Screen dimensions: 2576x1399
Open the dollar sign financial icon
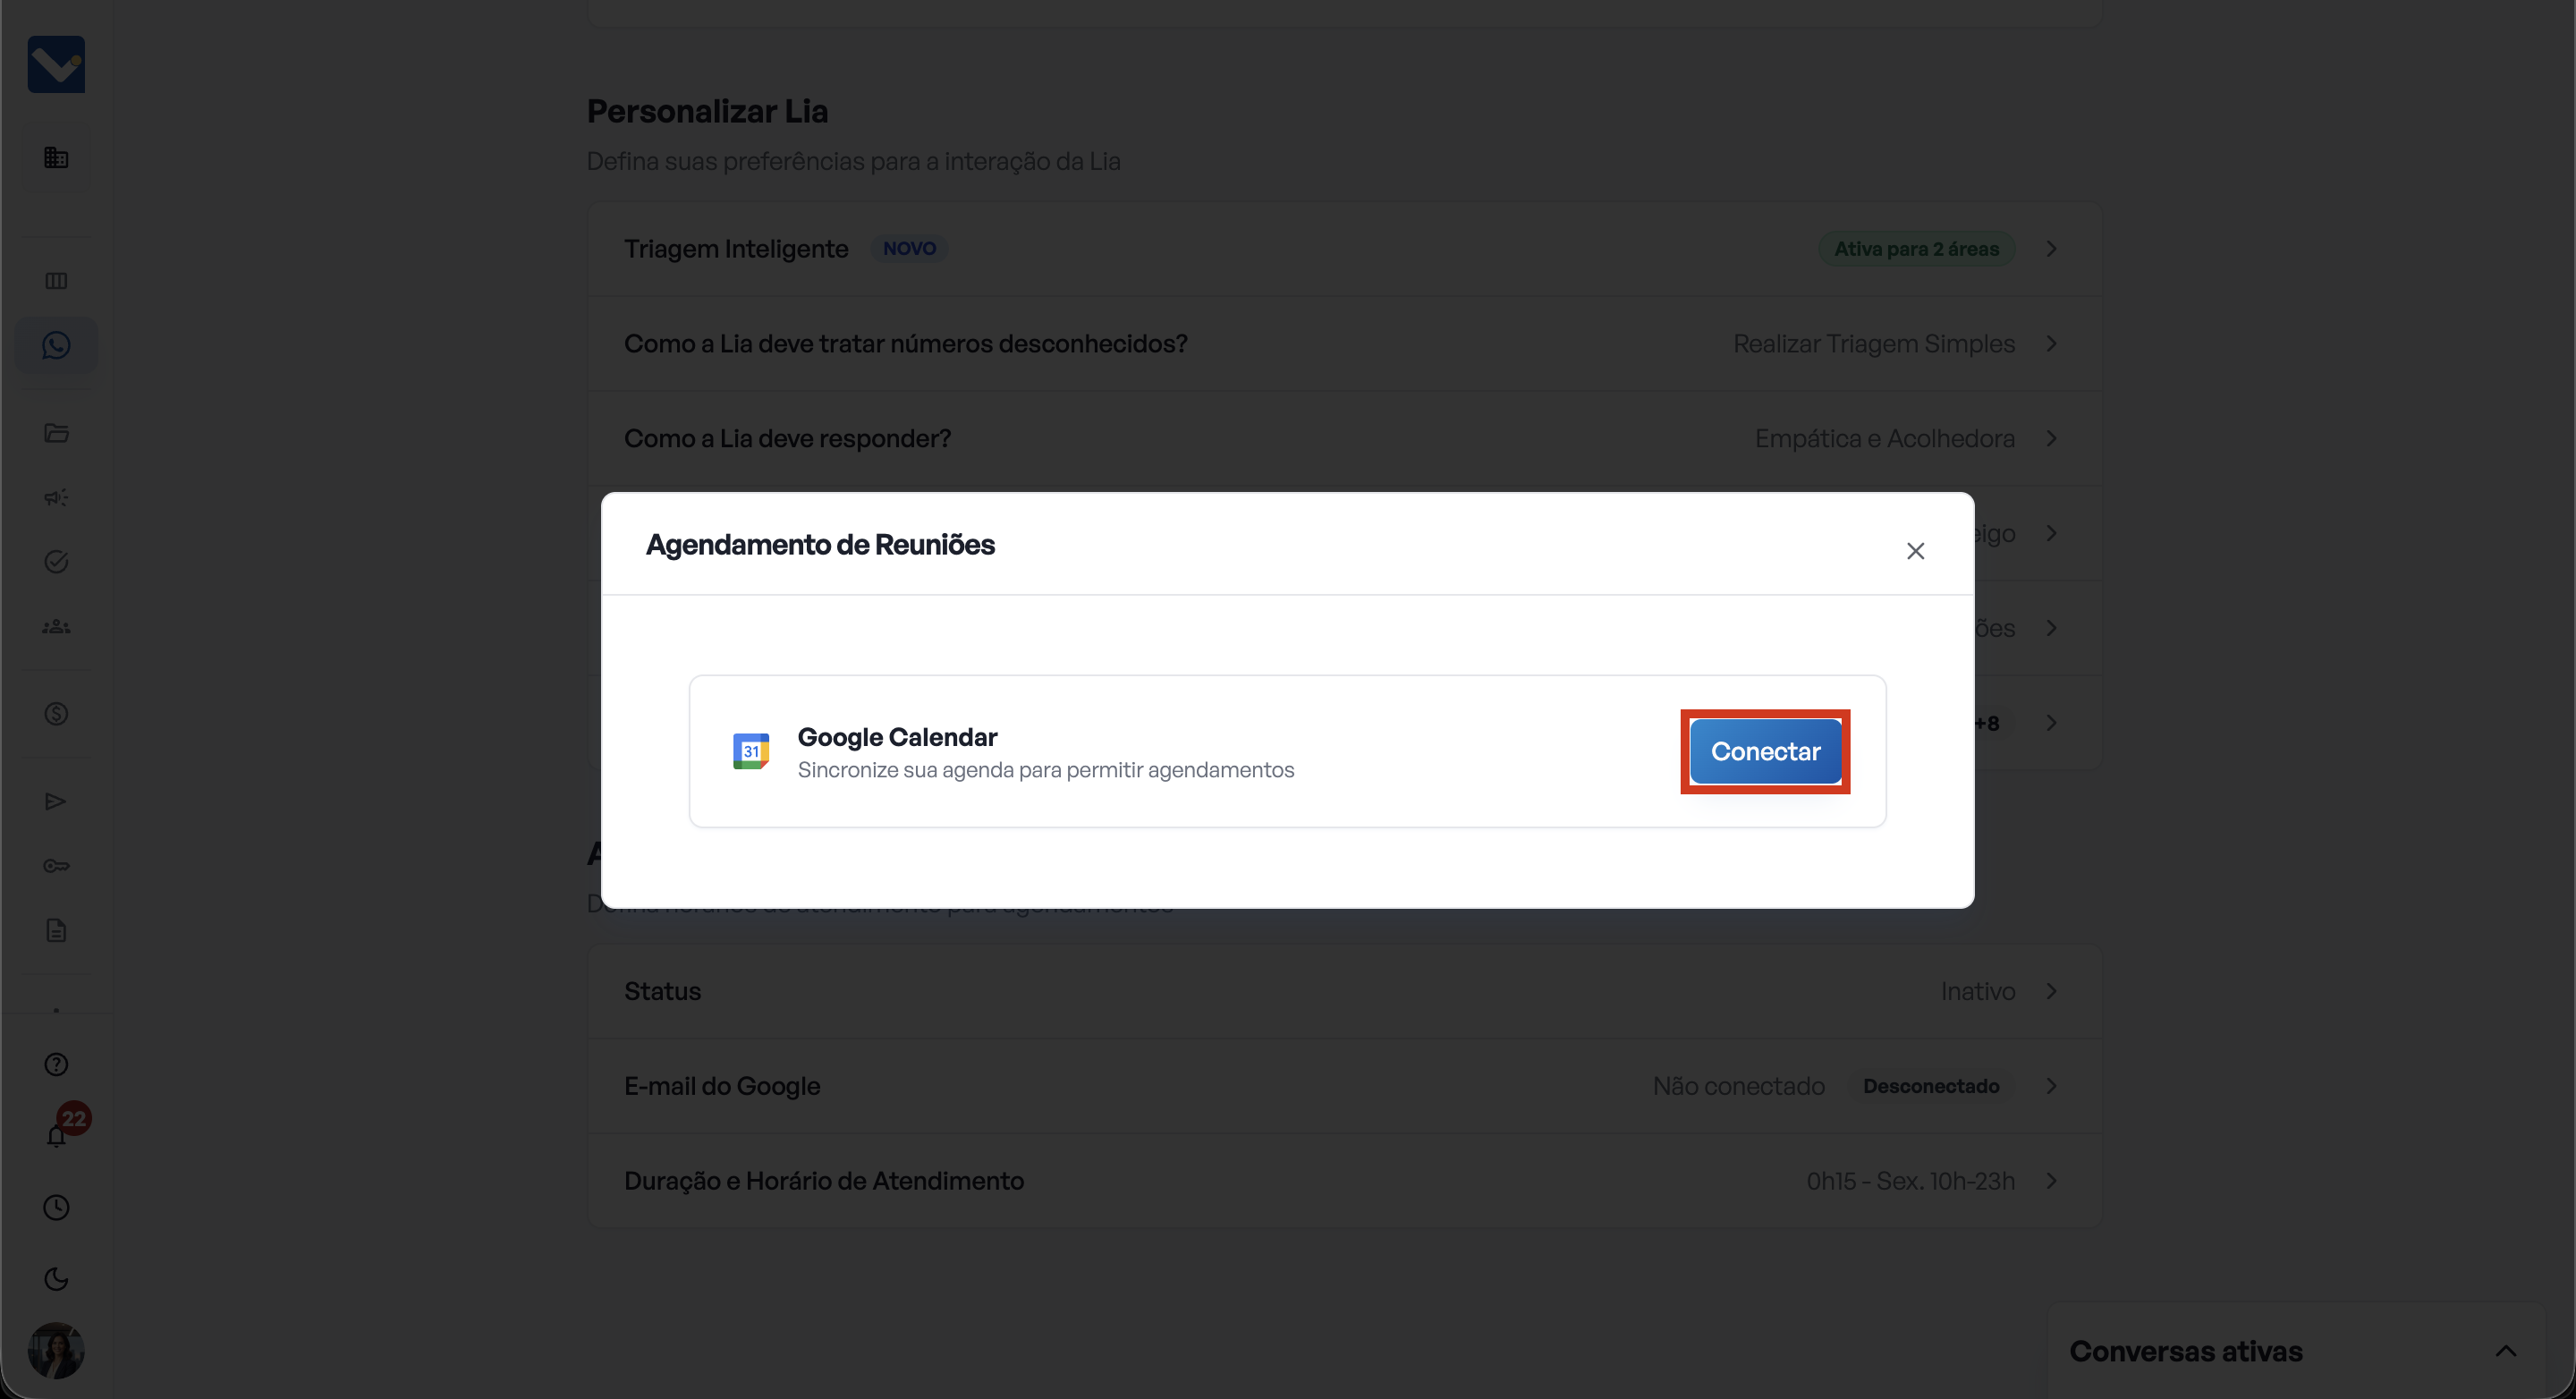tap(56, 714)
